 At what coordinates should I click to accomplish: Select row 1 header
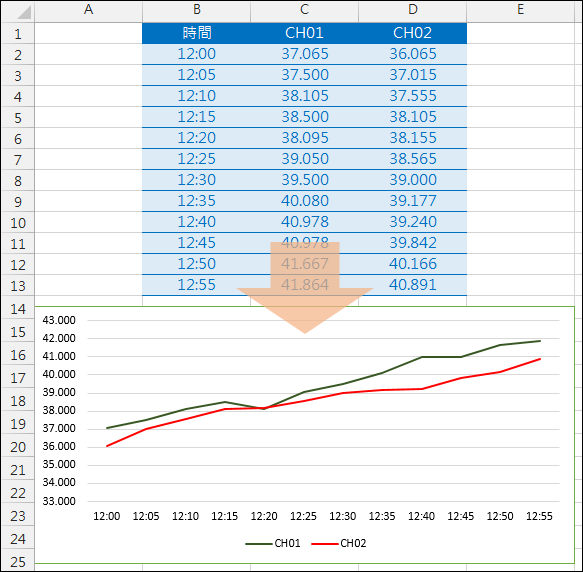click(17, 33)
